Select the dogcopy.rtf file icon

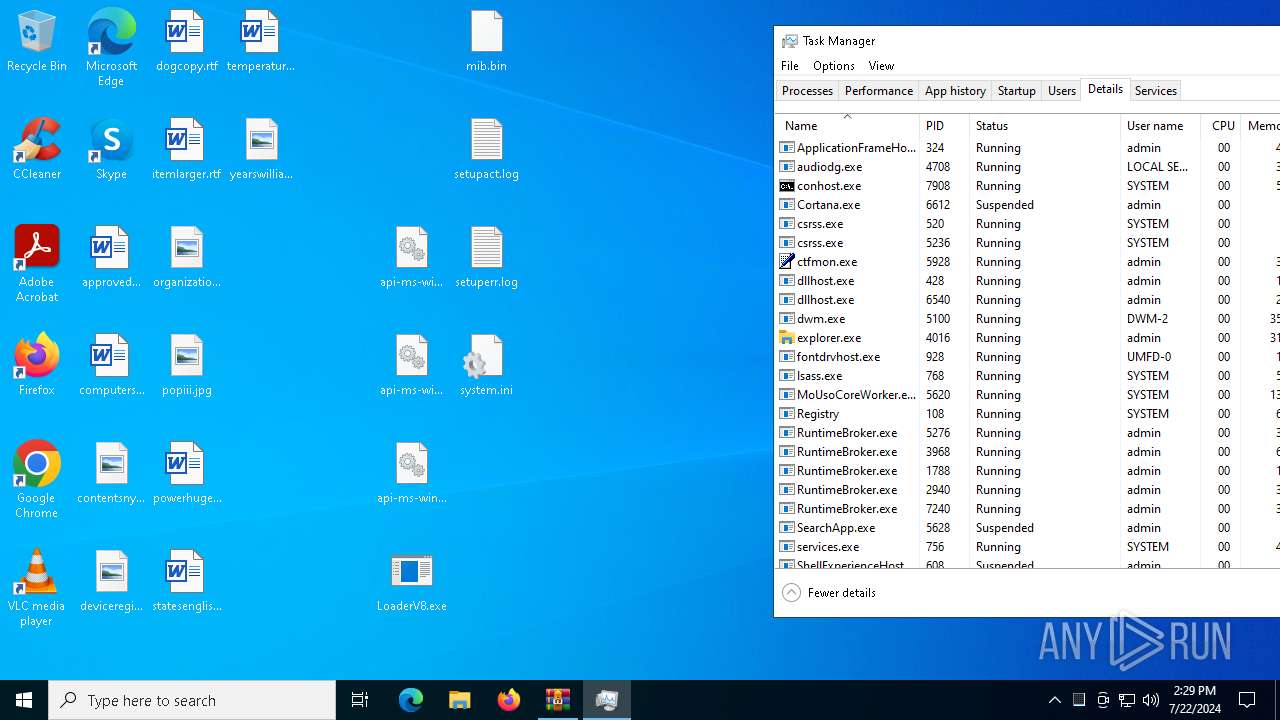click(x=187, y=42)
